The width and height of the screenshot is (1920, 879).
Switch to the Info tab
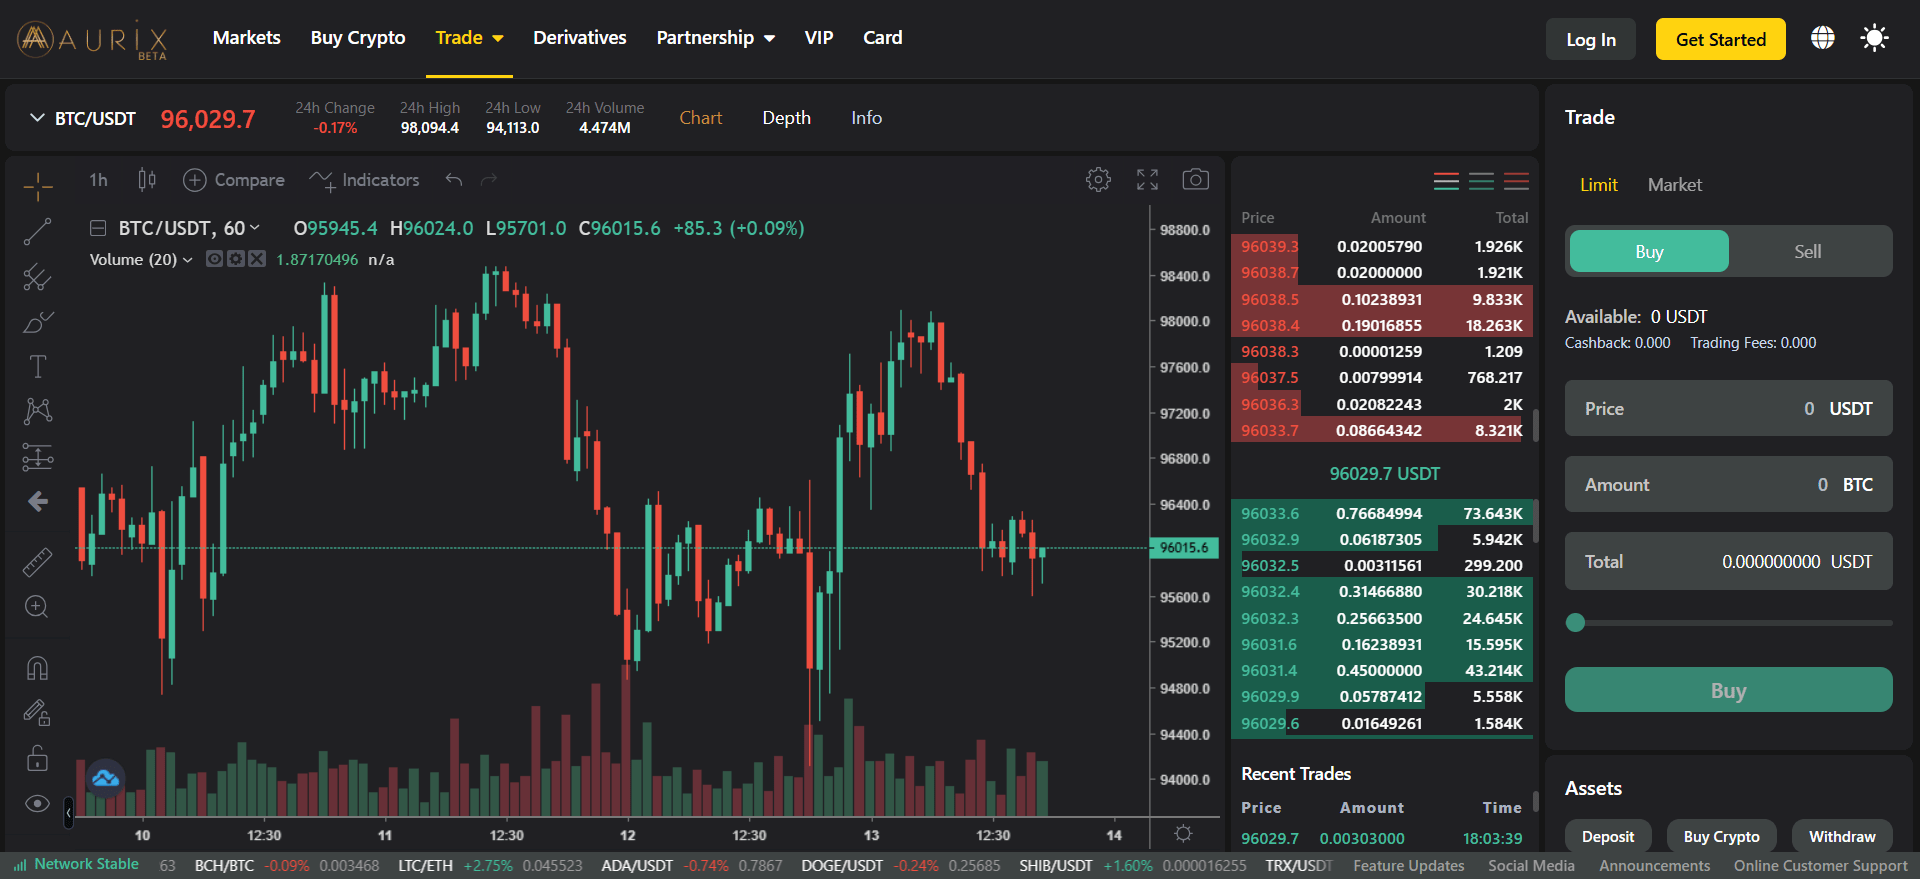(x=866, y=118)
